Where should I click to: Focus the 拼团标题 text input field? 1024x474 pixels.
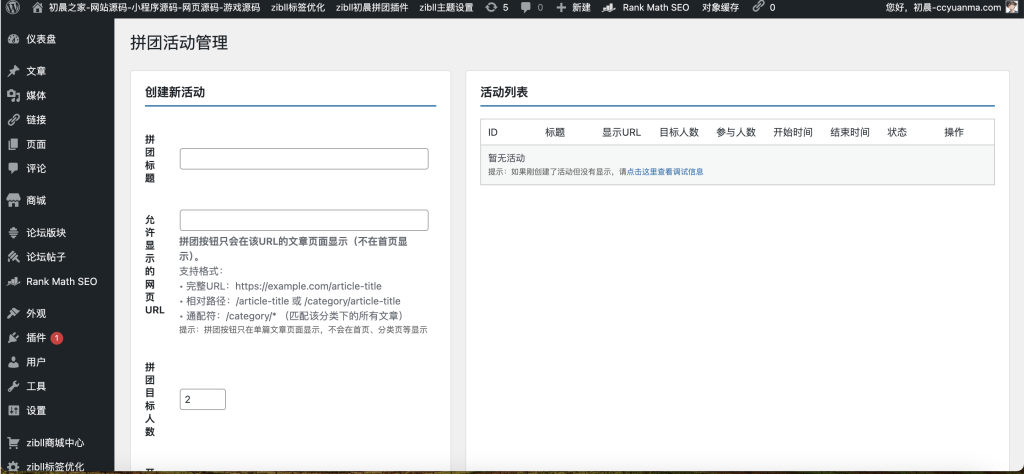(x=304, y=159)
